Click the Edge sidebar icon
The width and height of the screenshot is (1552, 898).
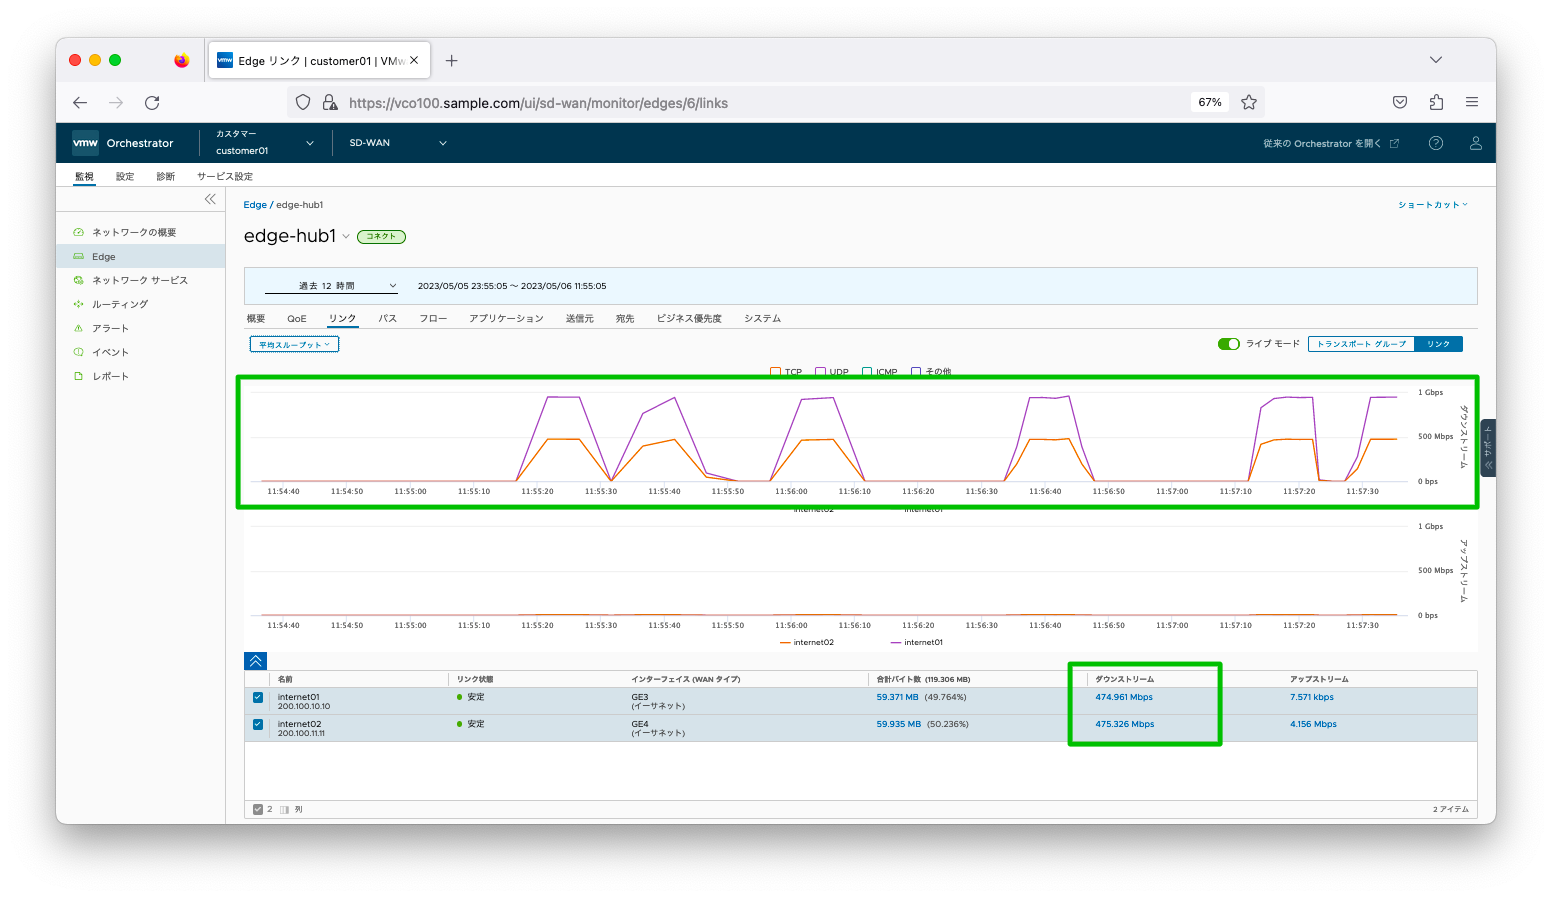78,256
